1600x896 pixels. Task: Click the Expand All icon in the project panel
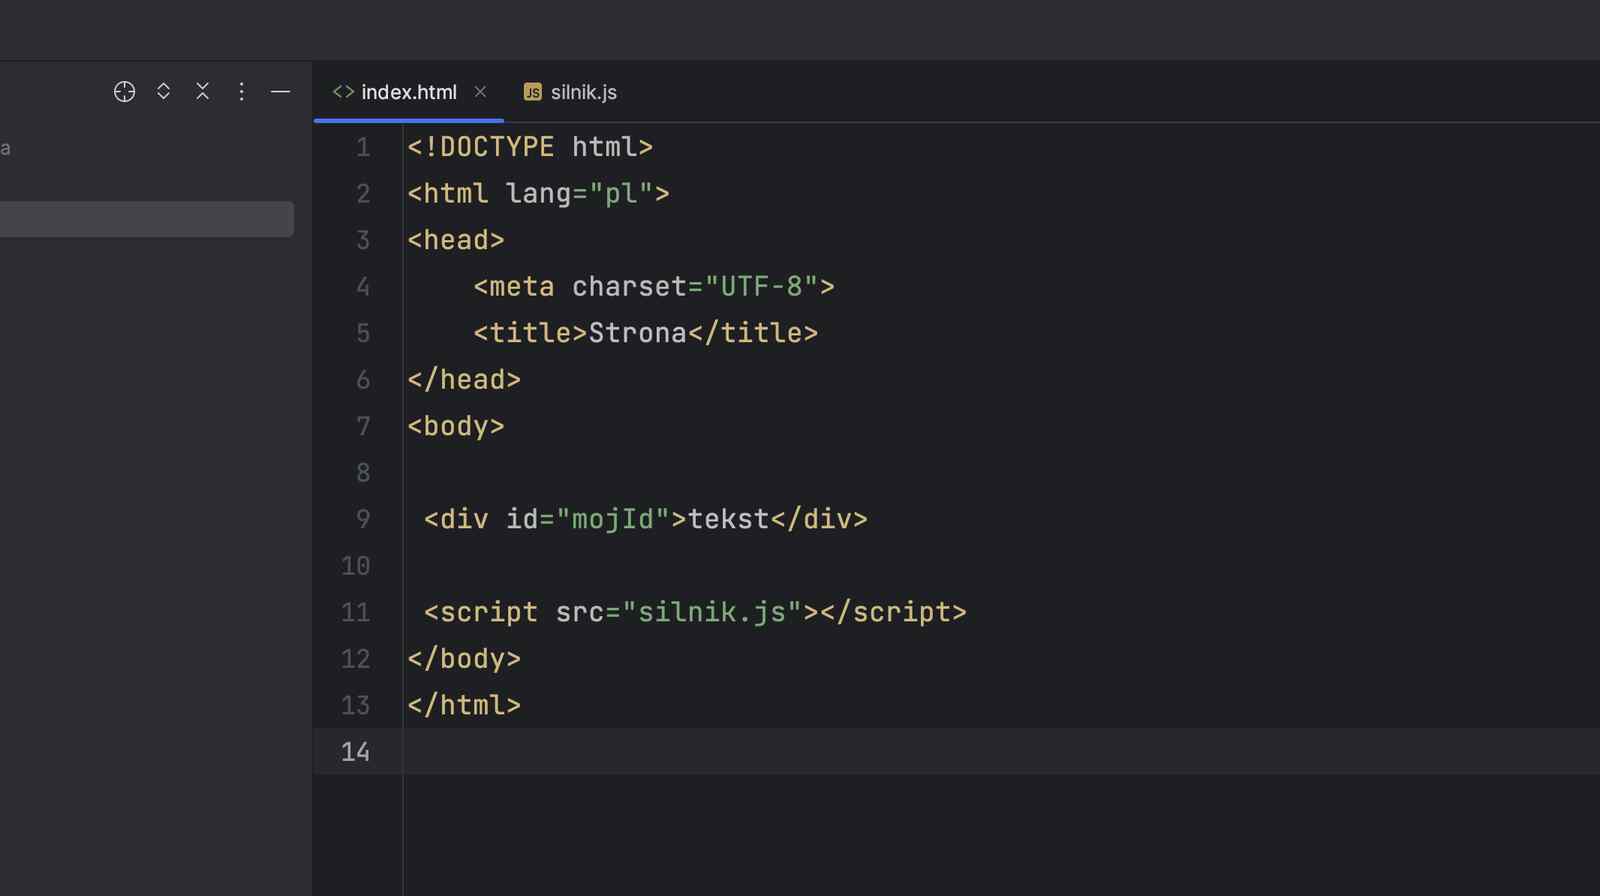tap(163, 92)
